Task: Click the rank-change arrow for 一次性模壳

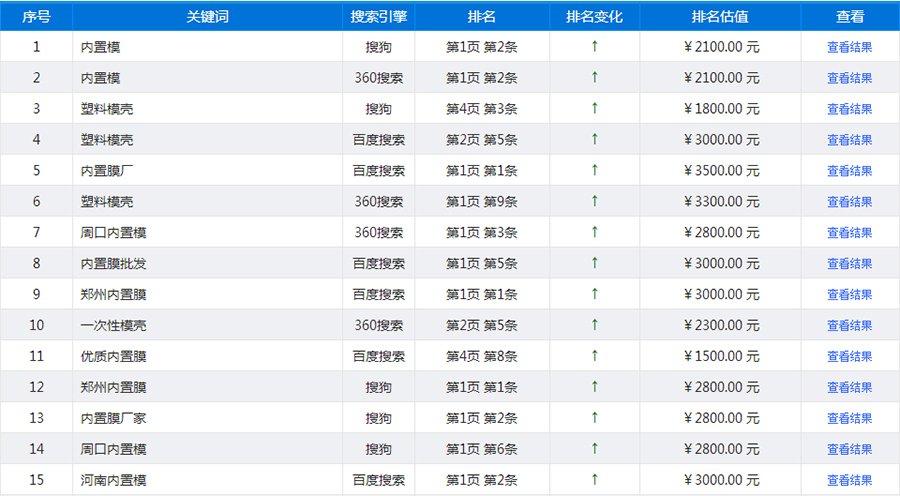Action: 594,325
